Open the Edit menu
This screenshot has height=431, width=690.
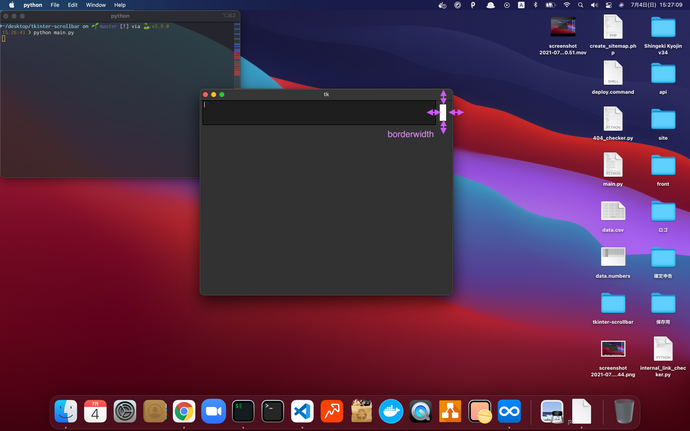[73, 5]
